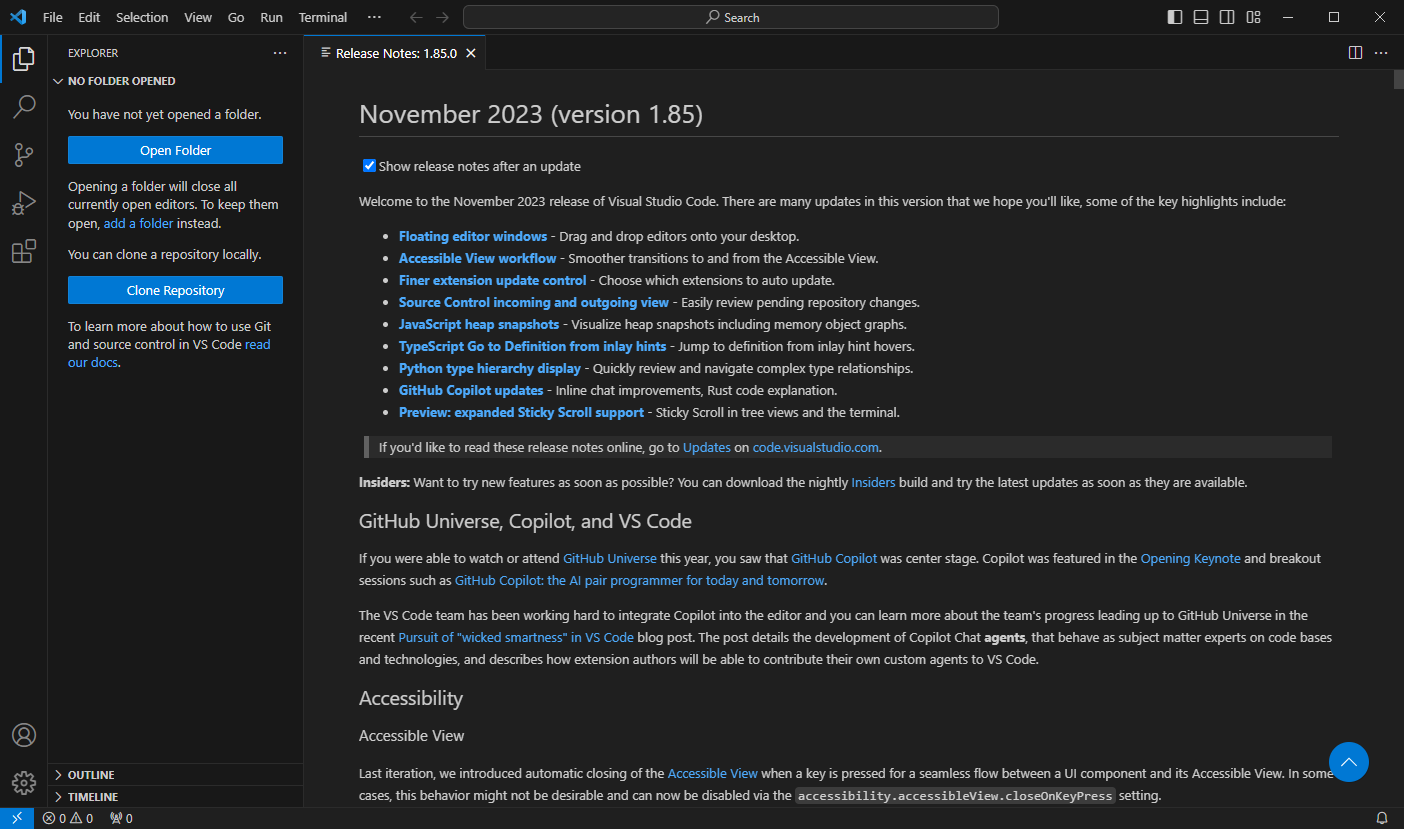
Task: Open the Explorer view in activity bar
Action: pyautogui.click(x=24, y=59)
